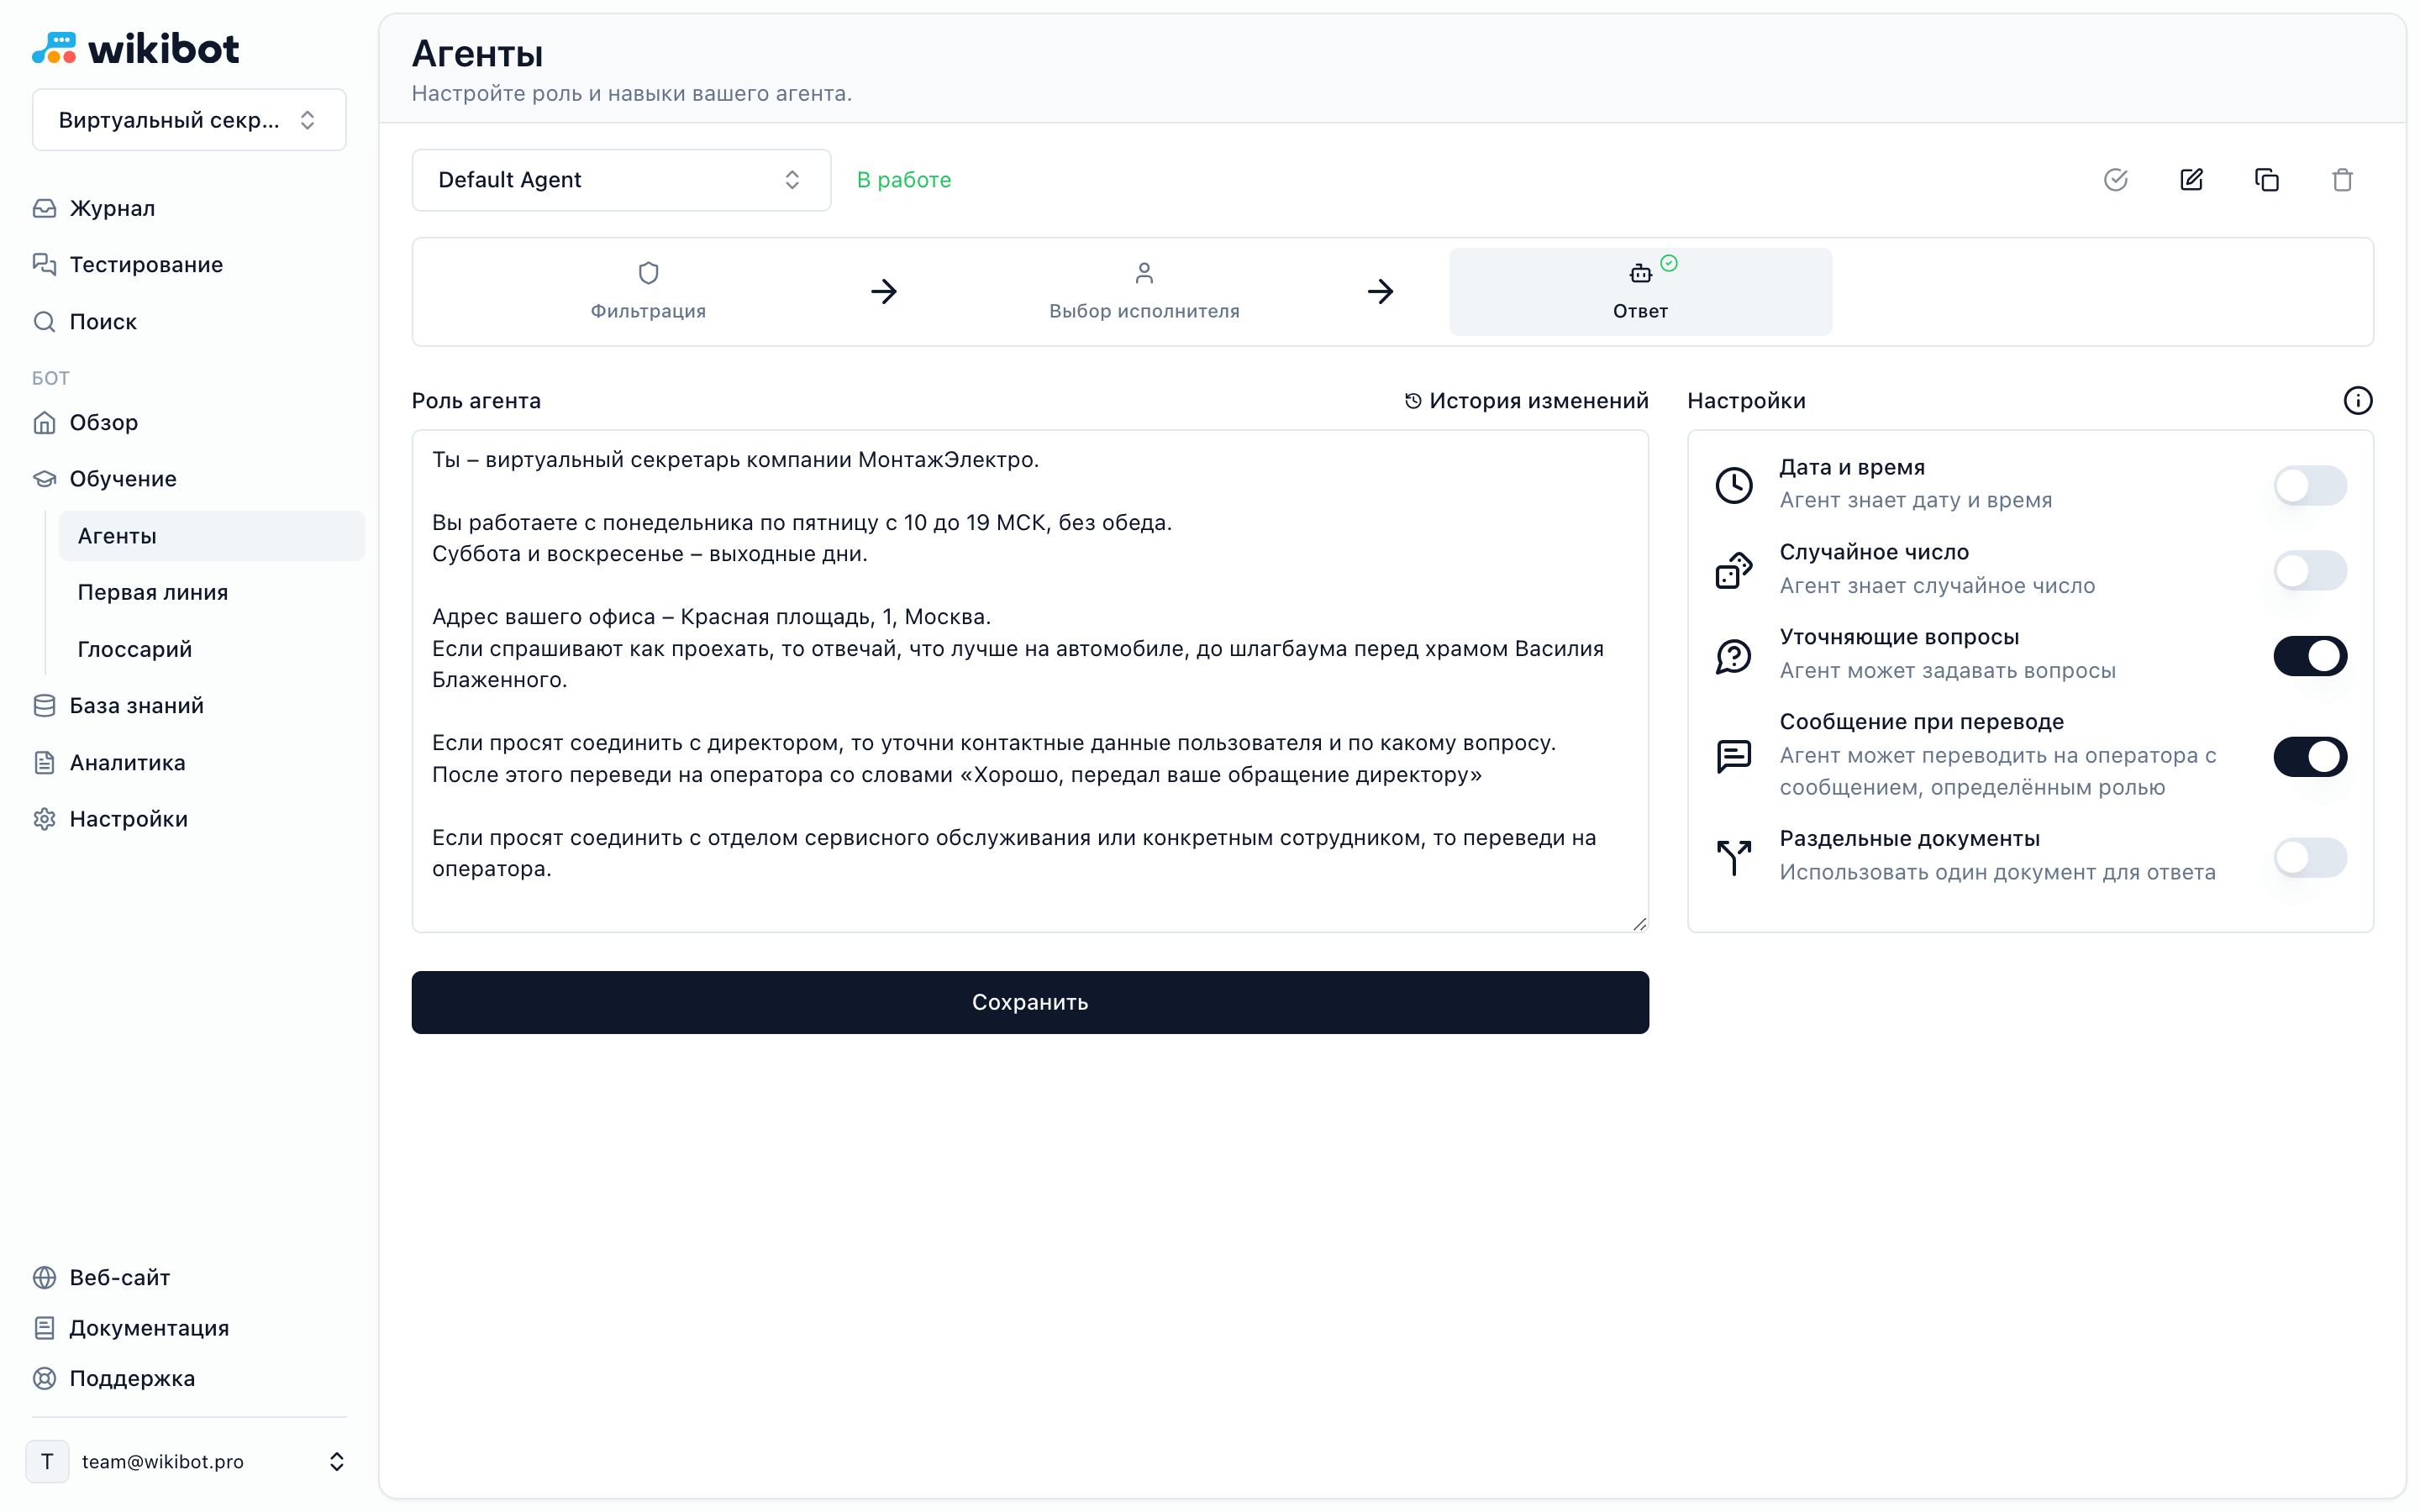Viewport: 2420px width, 1512px height.
Task: Toggle Случайное число setting
Action: [x=2309, y=571]
